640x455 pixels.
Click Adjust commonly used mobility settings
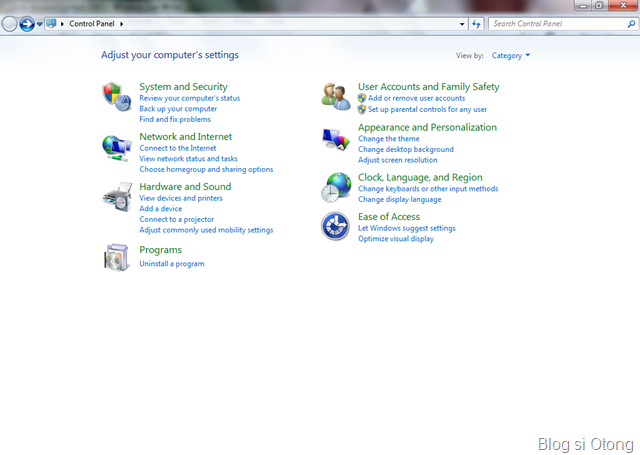(206, 230)
